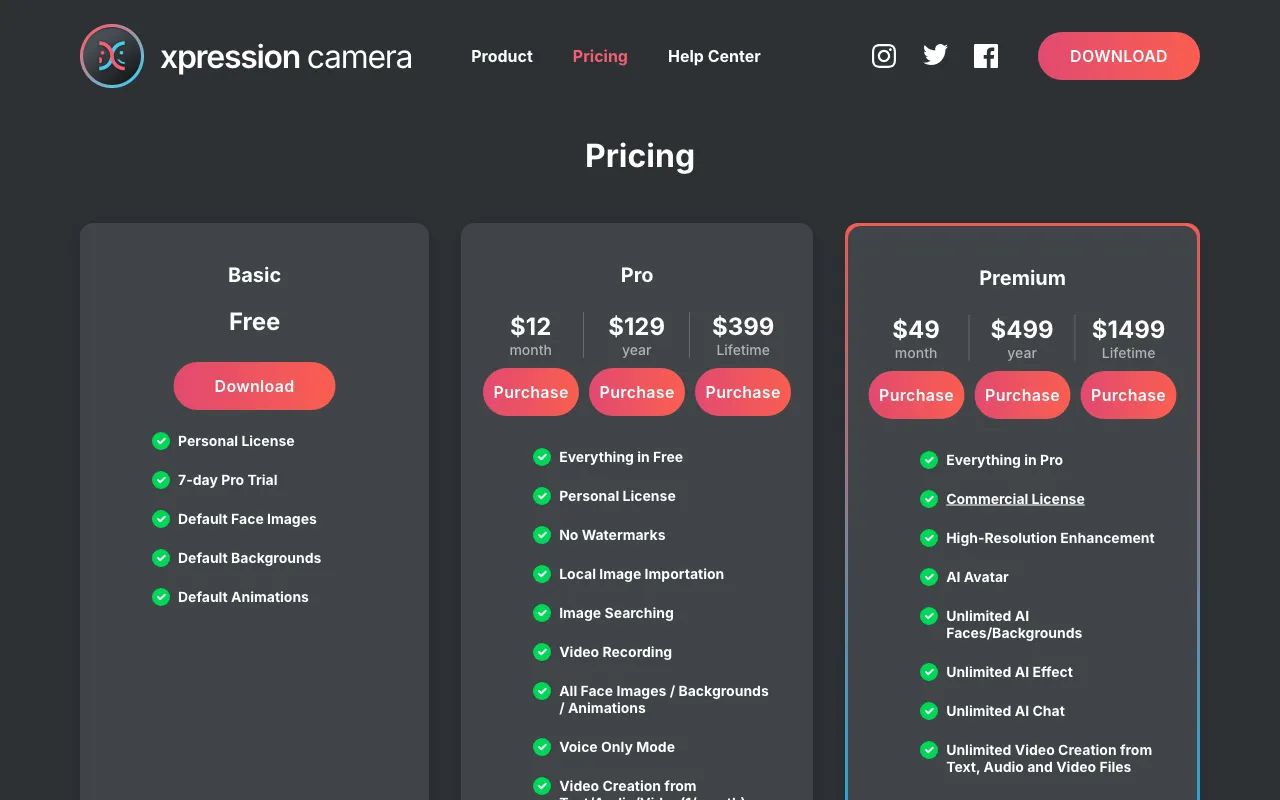Click check icon beside Everything in Free
Screen dimensions: 1280x800
[x=542, y=457]
